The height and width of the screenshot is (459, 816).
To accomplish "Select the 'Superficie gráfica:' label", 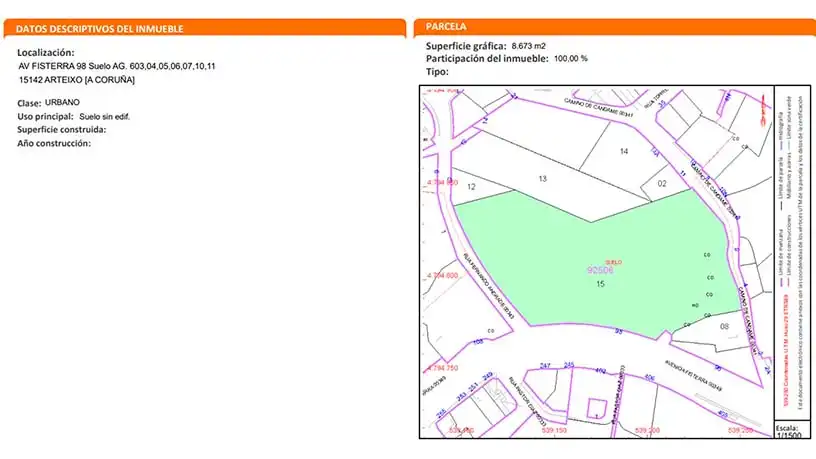I will [466, 46].
